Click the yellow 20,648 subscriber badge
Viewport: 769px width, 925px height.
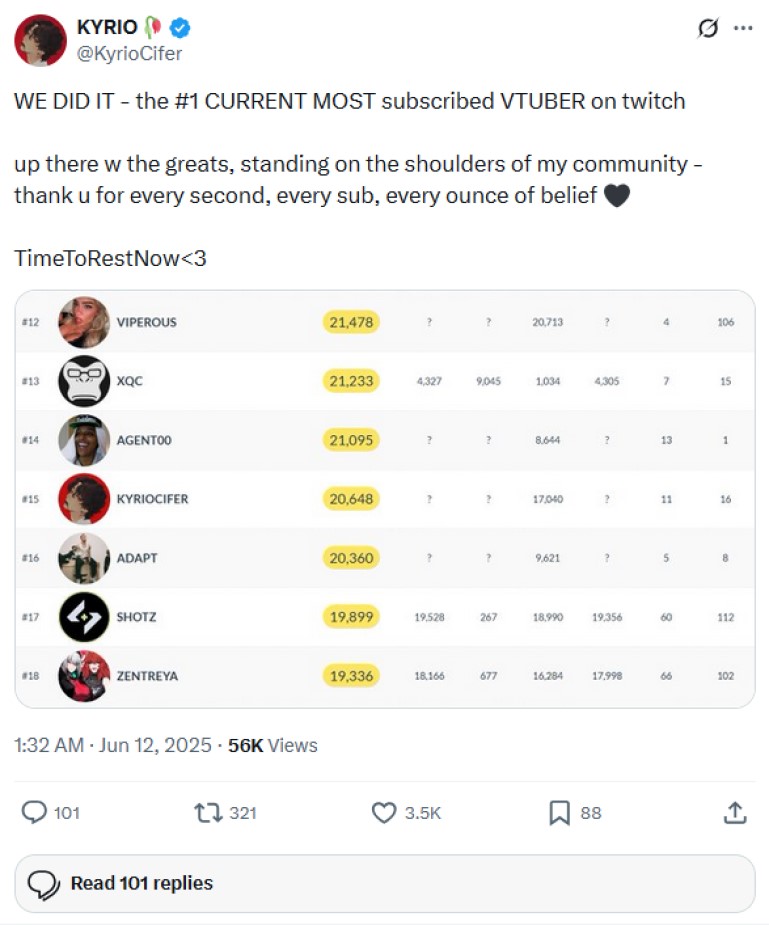coord(351,499)
